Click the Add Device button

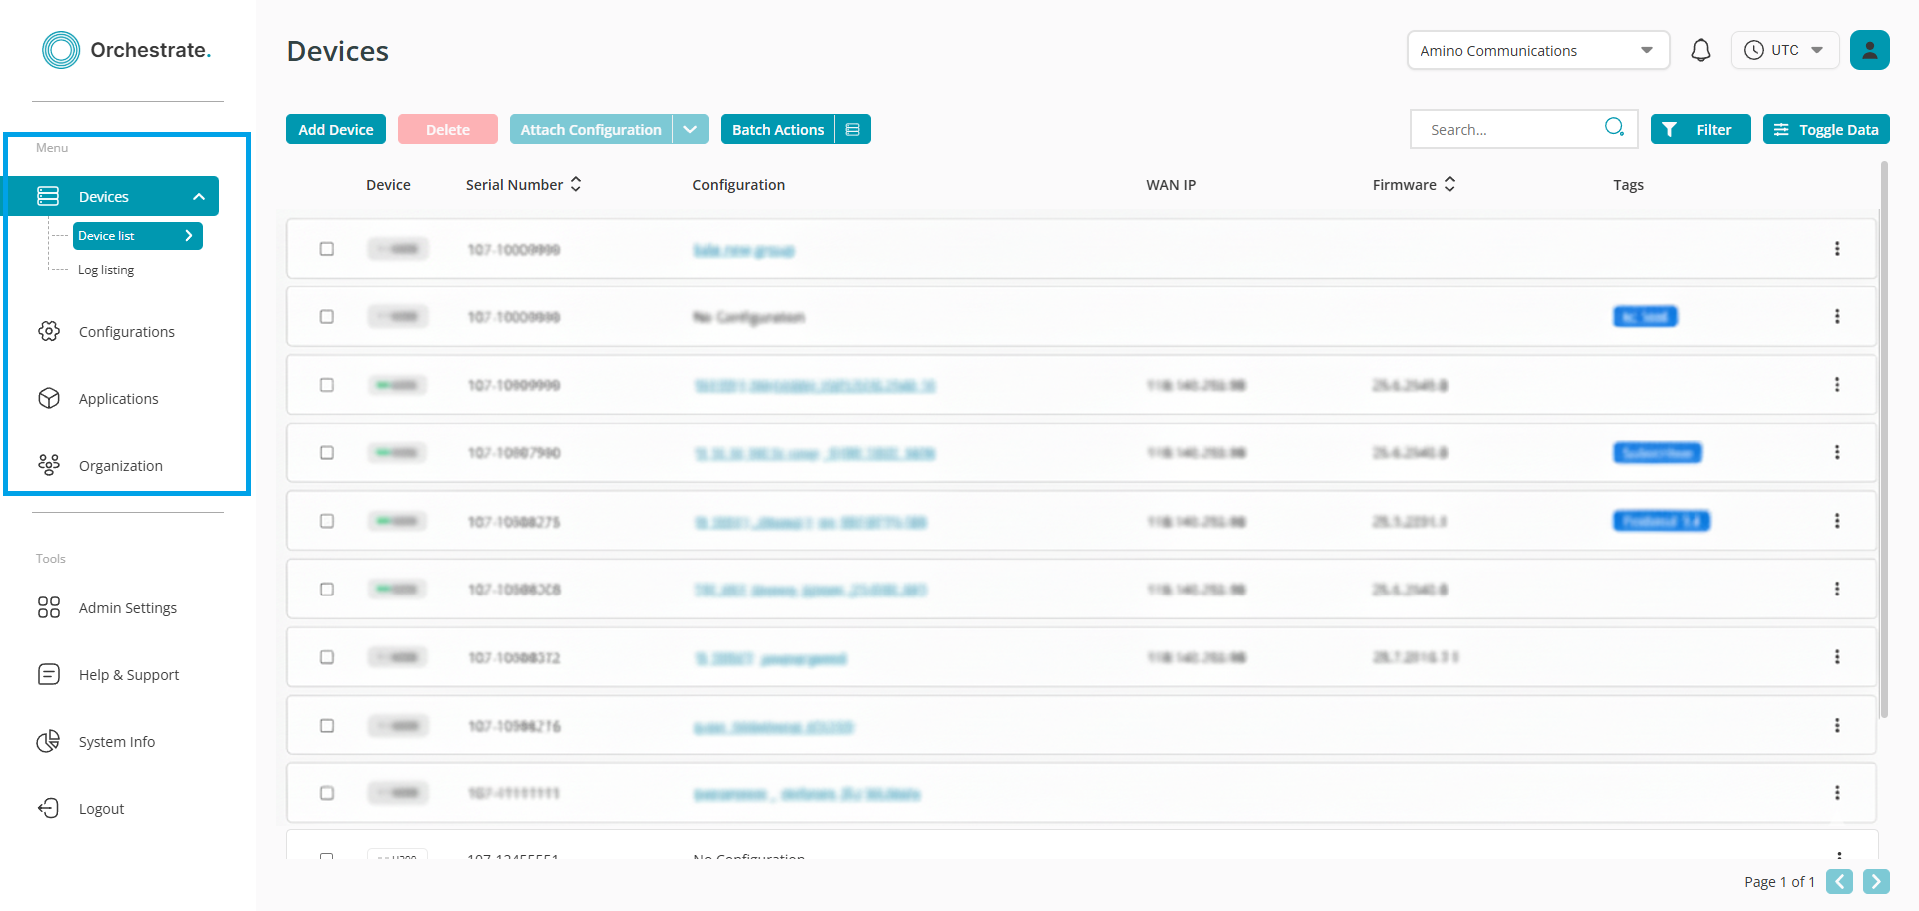point(335,130)
